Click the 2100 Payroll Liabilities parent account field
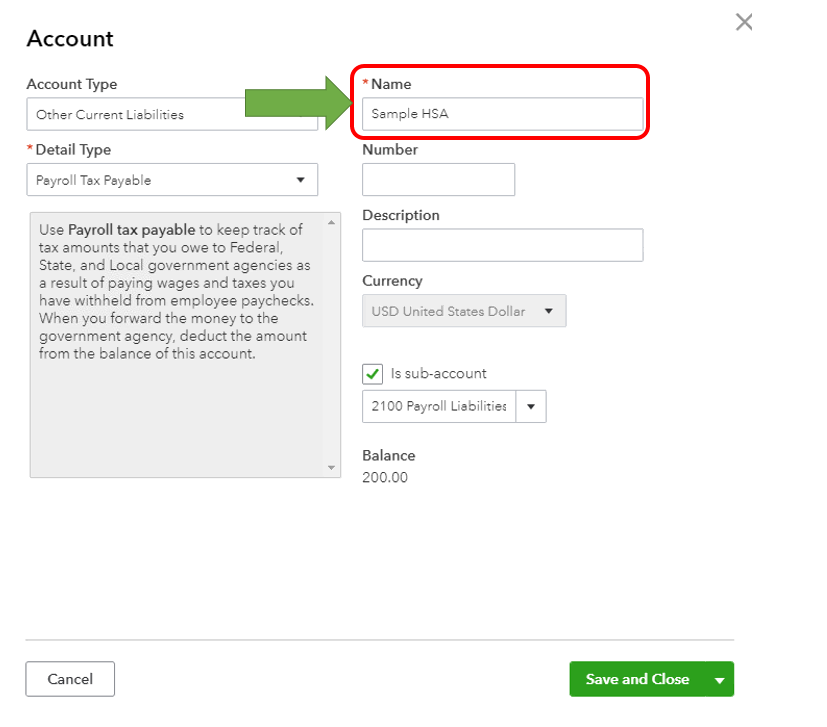827x727 pixels. pos(439,406)
